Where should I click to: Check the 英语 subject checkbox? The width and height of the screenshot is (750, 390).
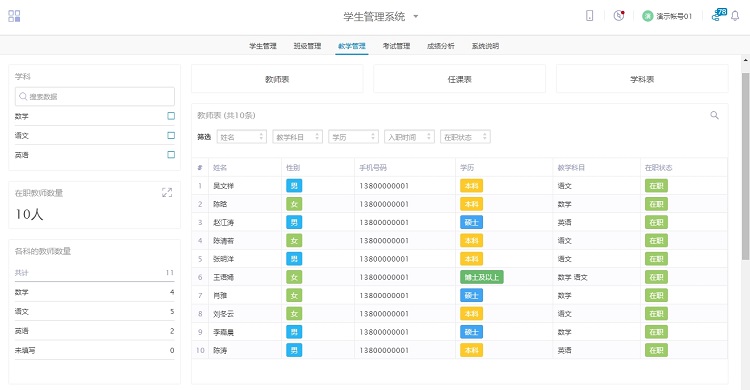[171, 155]
